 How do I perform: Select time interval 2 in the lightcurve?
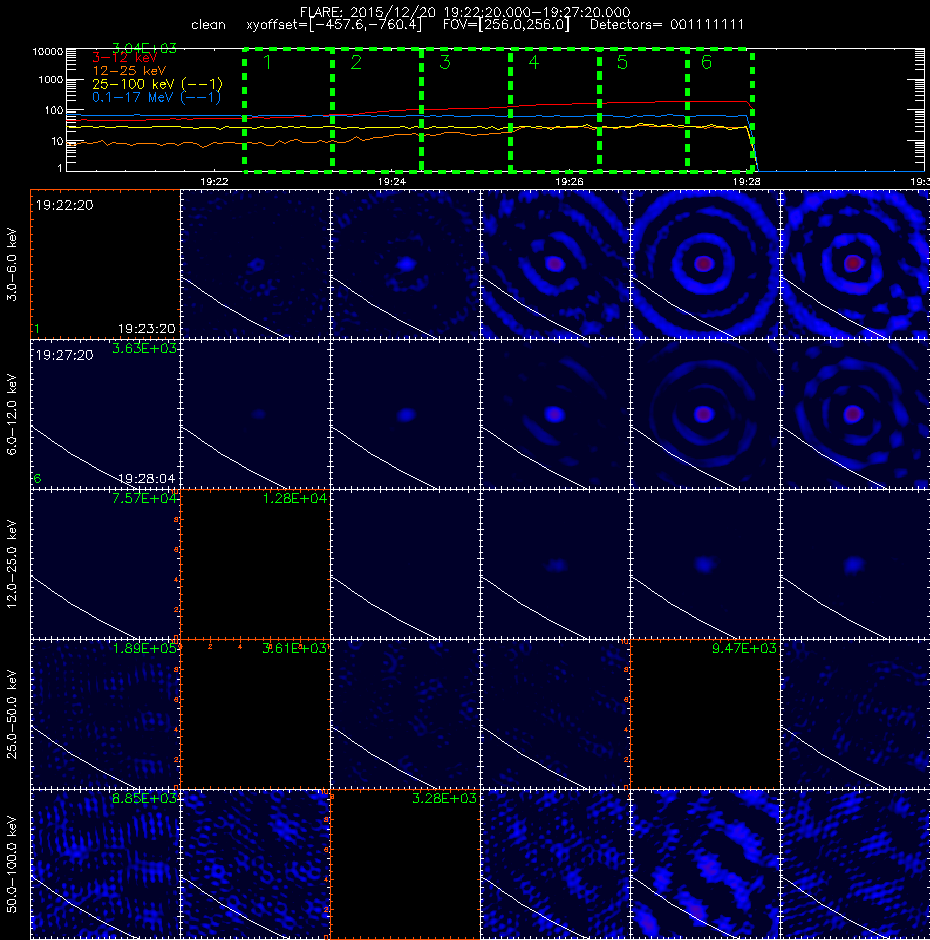[x=377, y=110]
